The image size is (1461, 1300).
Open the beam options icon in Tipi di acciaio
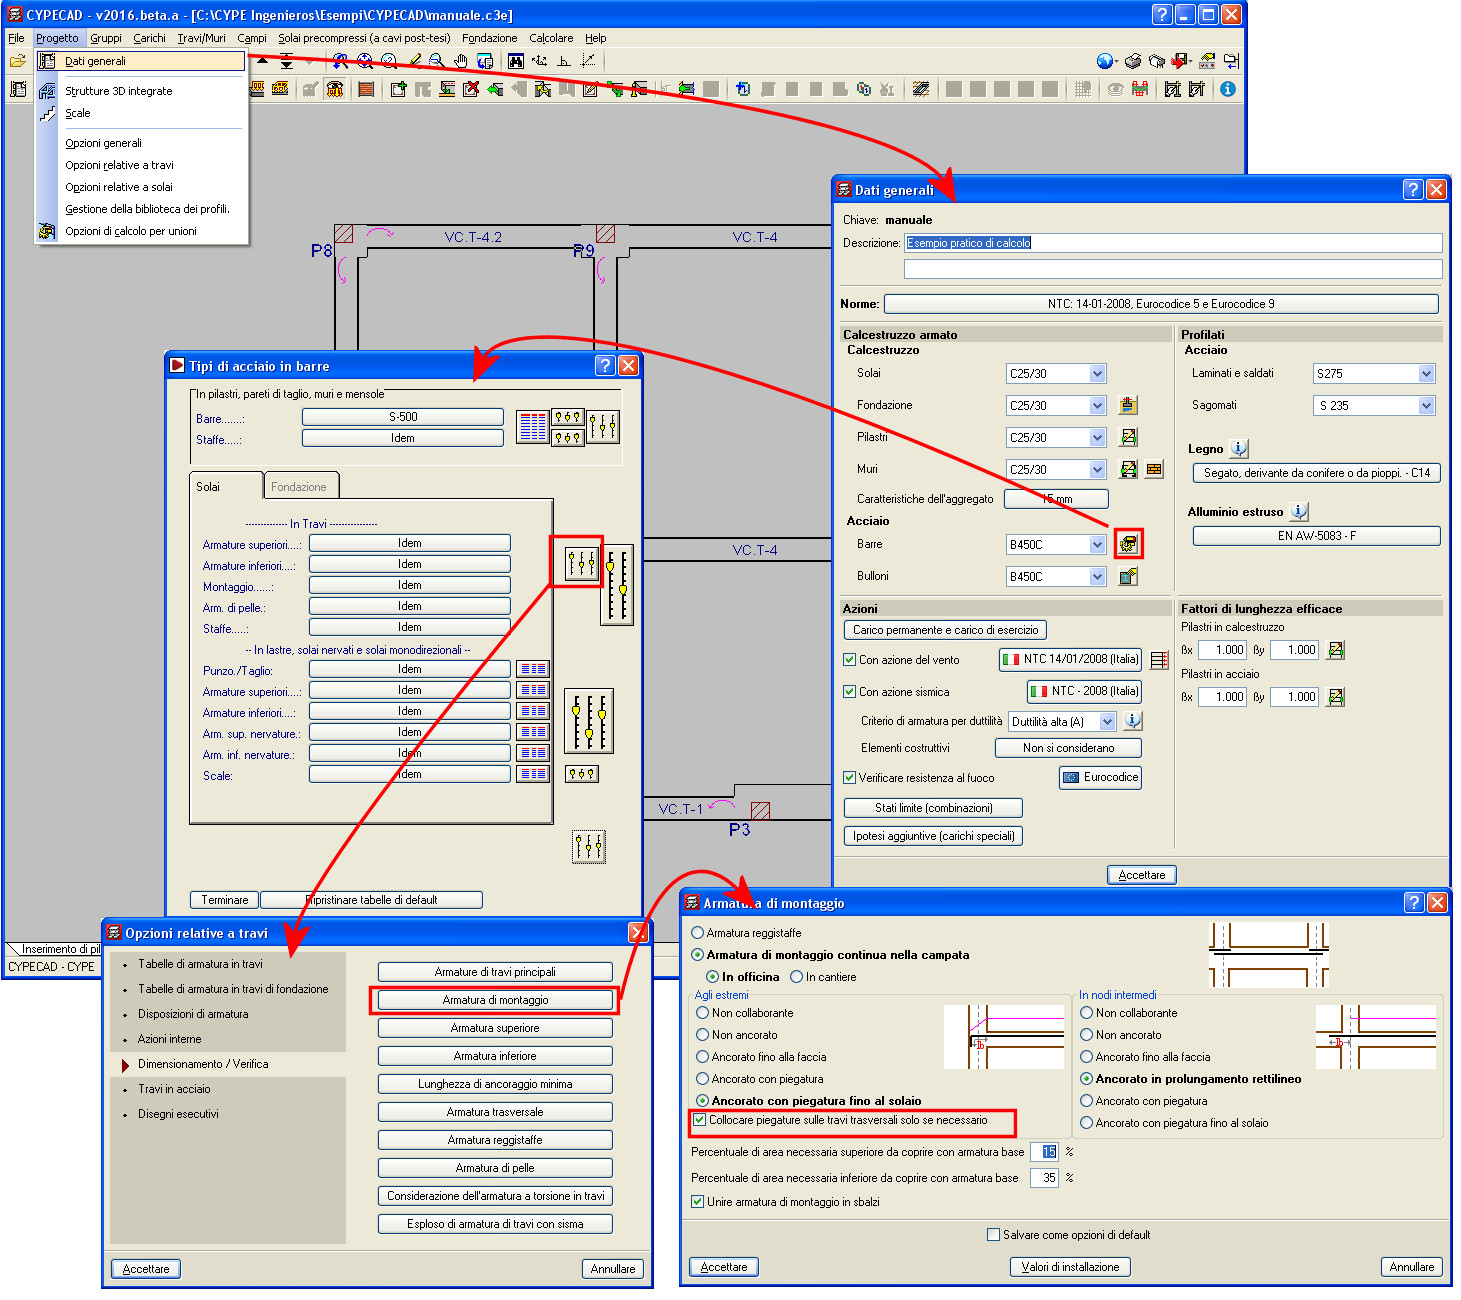point(581,564)
